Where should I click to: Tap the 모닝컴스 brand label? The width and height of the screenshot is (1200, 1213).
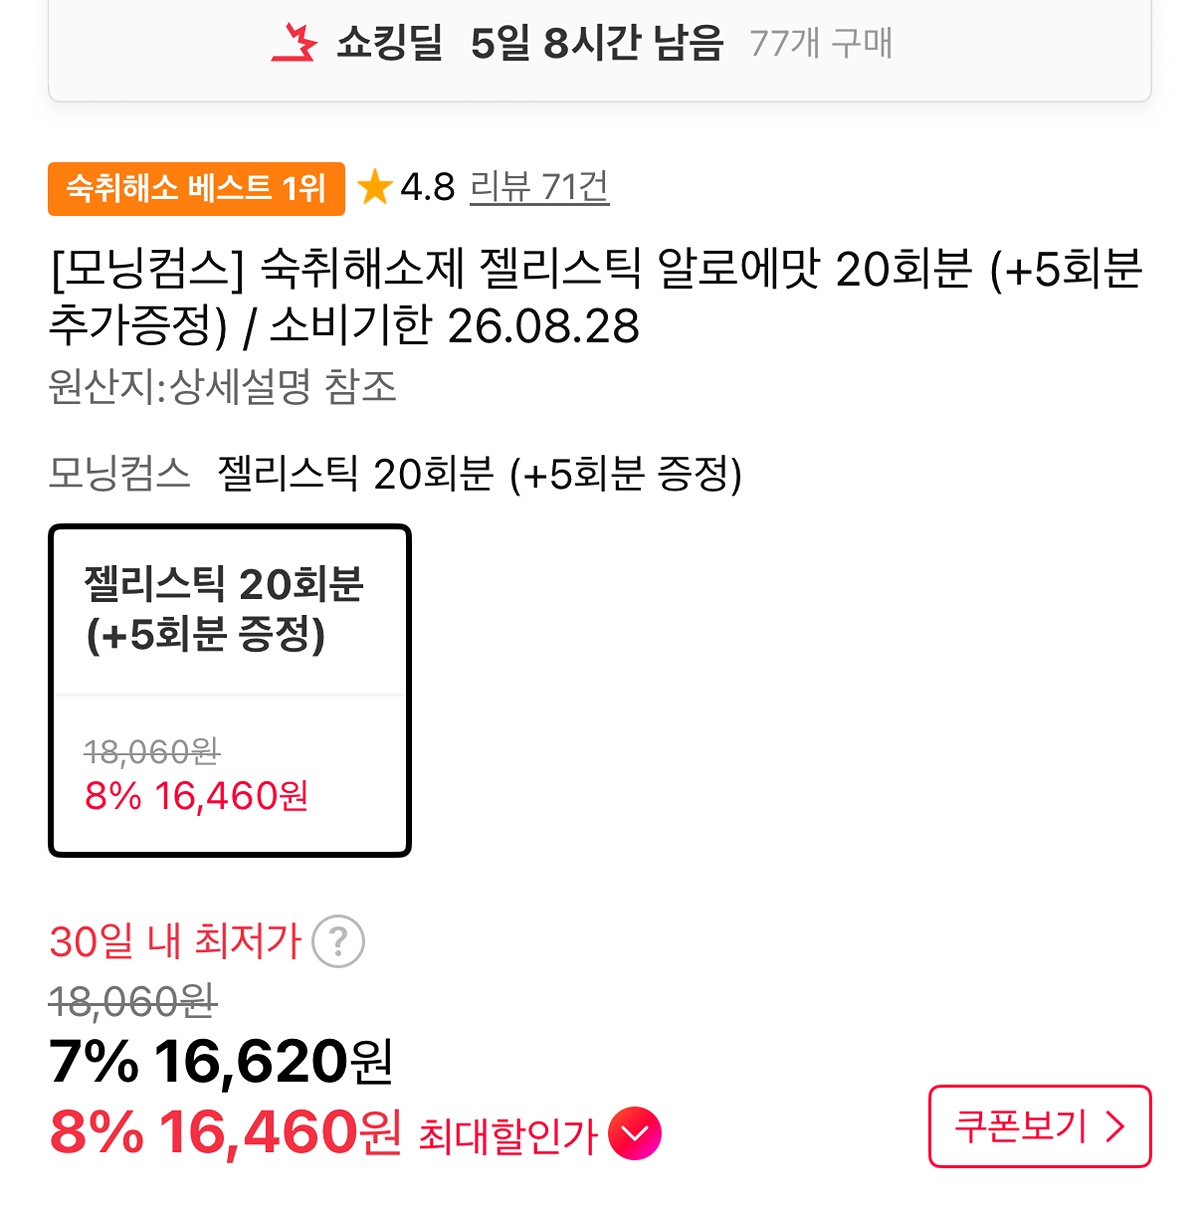(x=119, y=473)
